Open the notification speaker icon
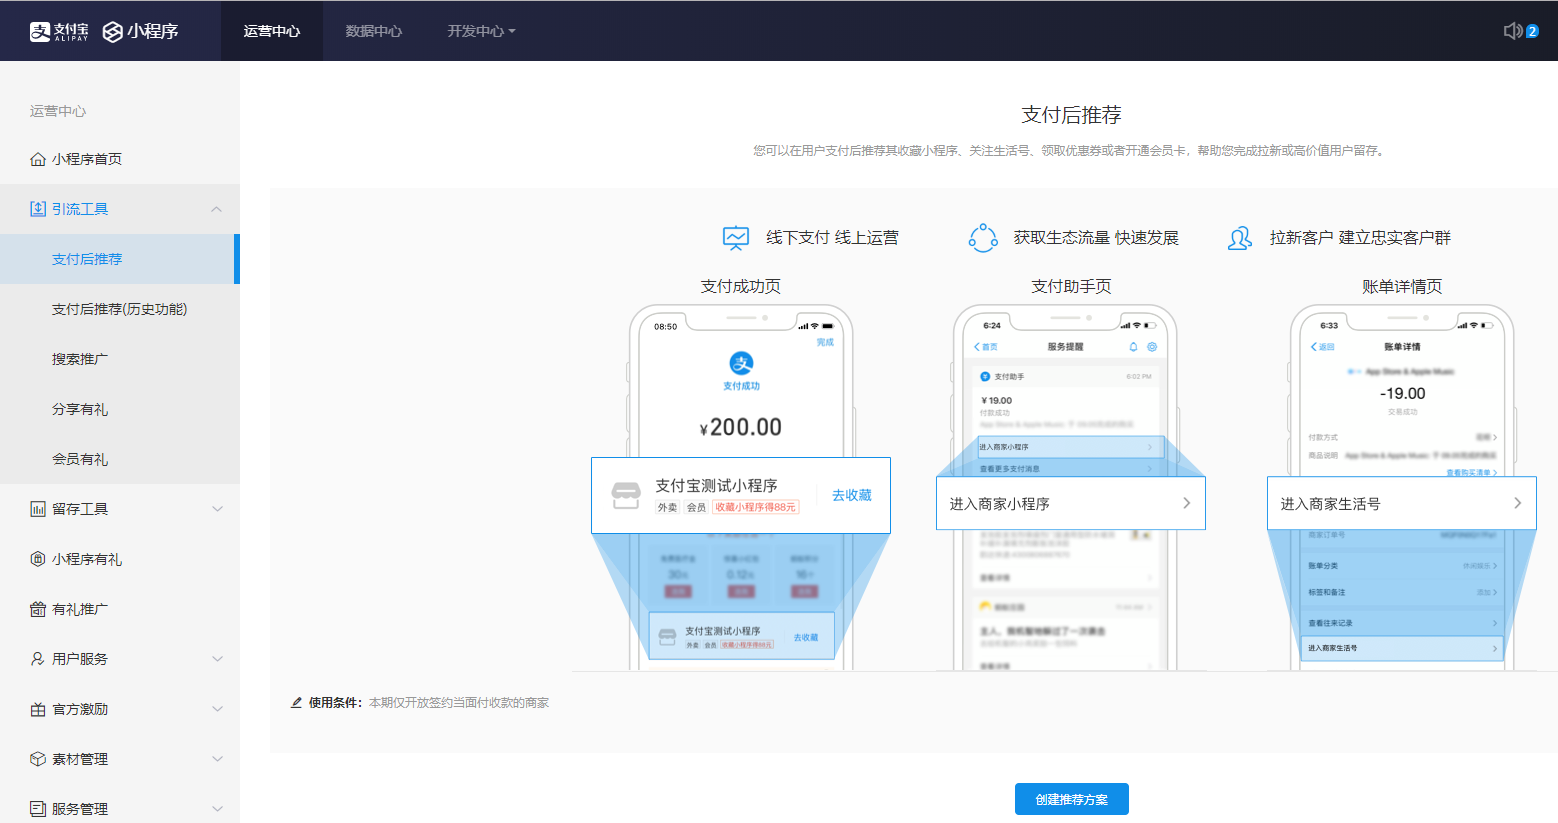This screenshot has width=1558, height=823. pos(1513,31)
